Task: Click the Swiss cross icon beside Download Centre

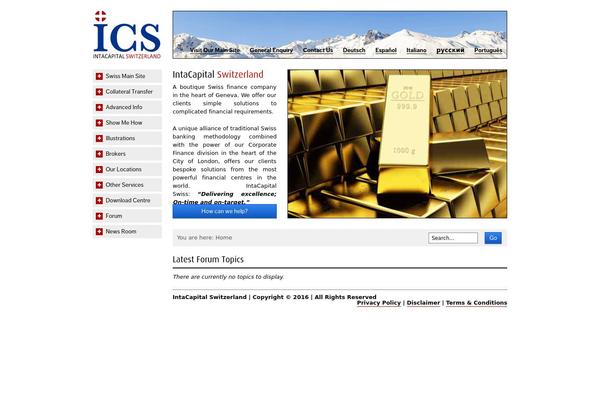Action: click(99, 201)
